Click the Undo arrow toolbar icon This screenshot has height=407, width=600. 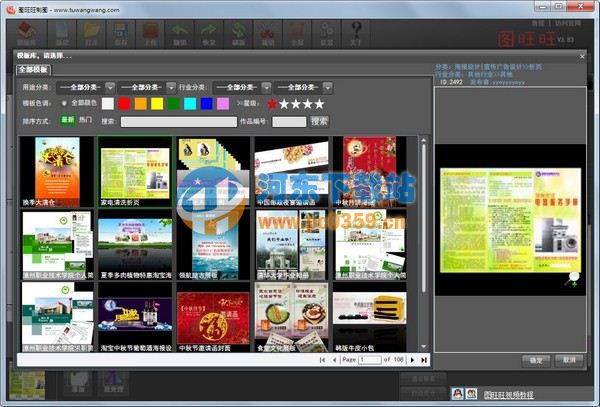[180, 34]
